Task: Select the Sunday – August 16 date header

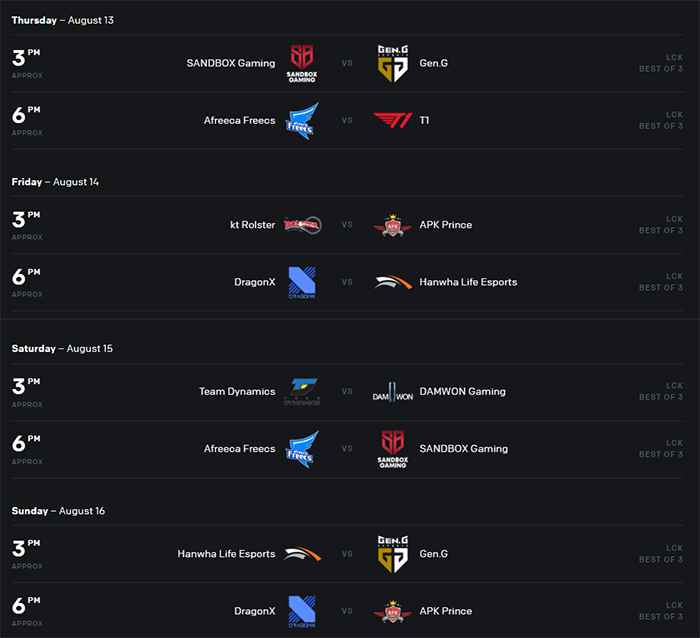Action: (58, 511)
